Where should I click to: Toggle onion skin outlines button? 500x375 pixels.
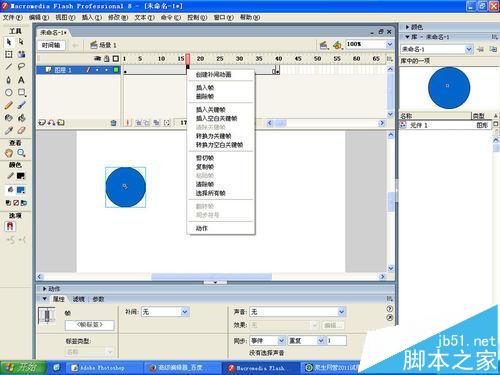[x=147, y=123]
